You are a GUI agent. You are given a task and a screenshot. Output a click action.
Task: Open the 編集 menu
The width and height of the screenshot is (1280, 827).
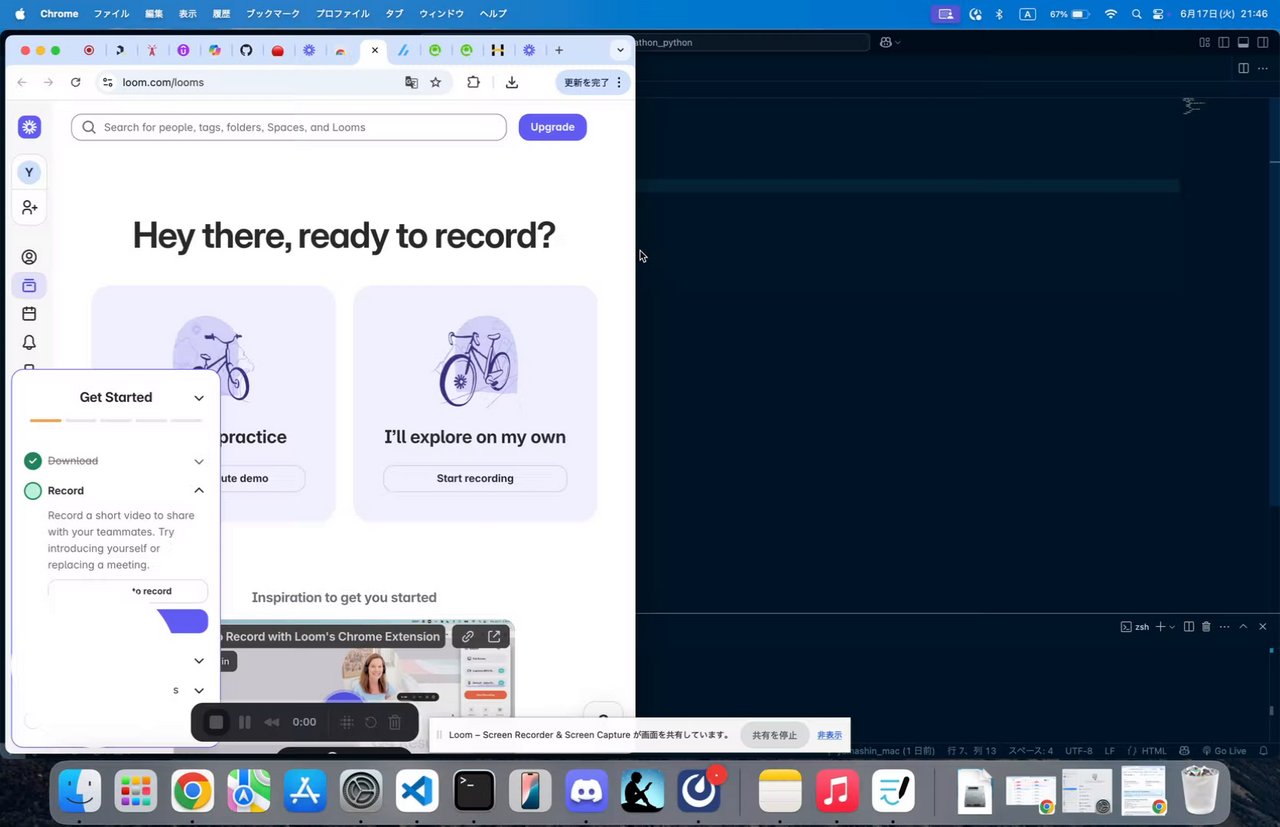pyautogui.click(x=154, y=14)
